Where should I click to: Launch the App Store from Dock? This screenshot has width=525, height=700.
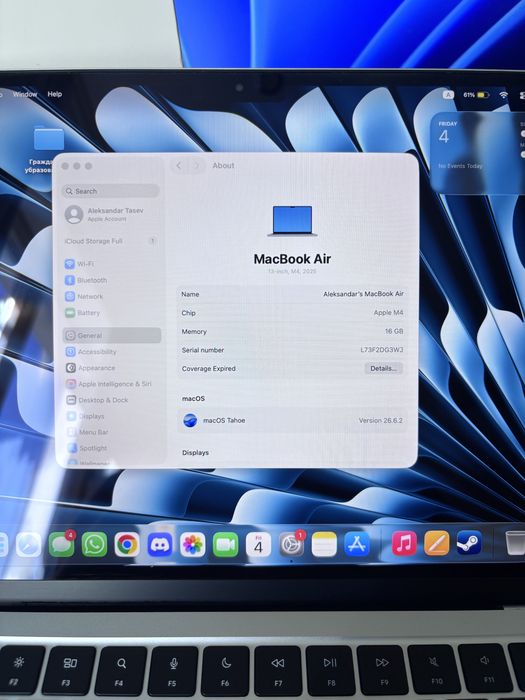(x=357, y=544)
